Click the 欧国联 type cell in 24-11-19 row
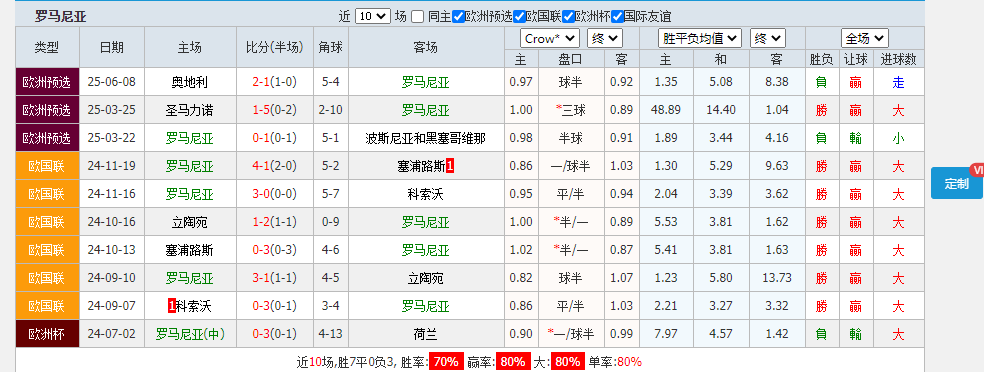 coord(47,166)
